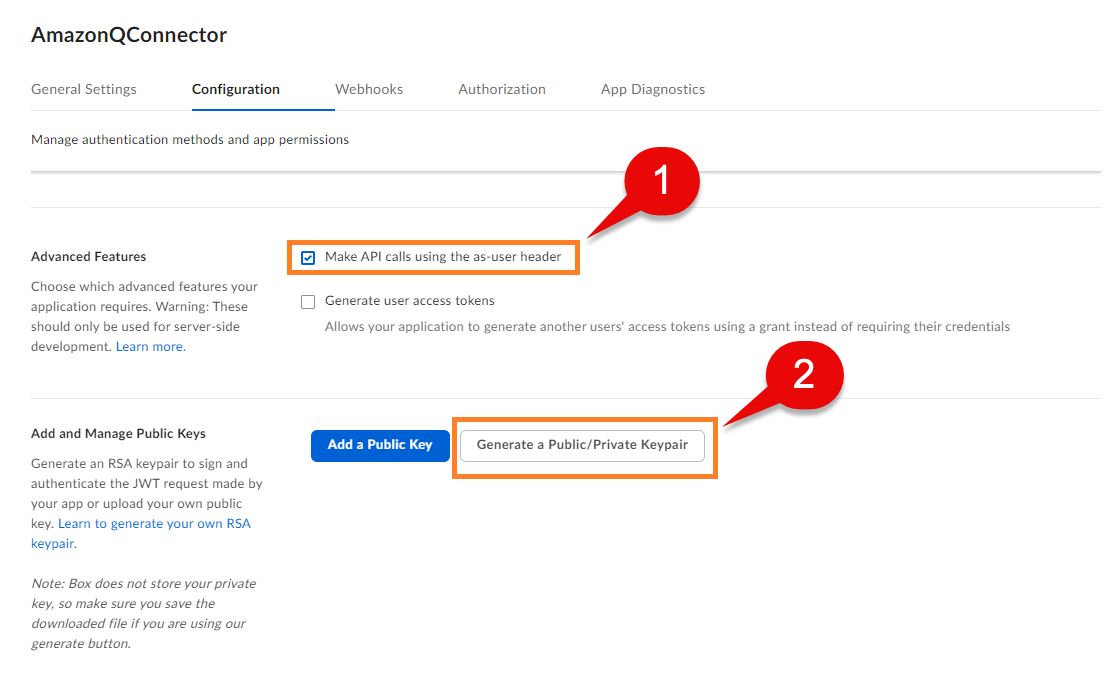
Task: Click the Add and Manage Public Keys heading
Action: [118, 434]
